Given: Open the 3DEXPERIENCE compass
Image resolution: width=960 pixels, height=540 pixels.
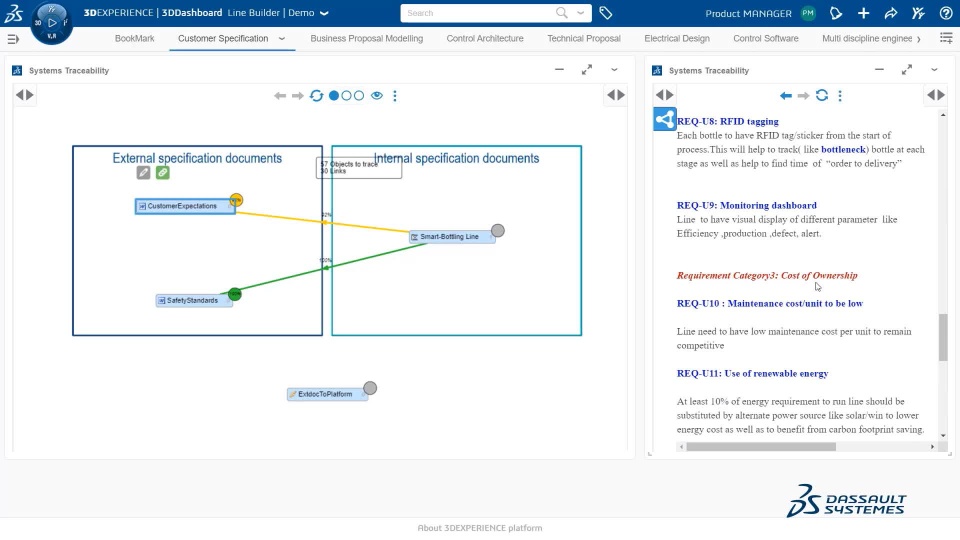Looking at the screenshot, I should (51, 23).
